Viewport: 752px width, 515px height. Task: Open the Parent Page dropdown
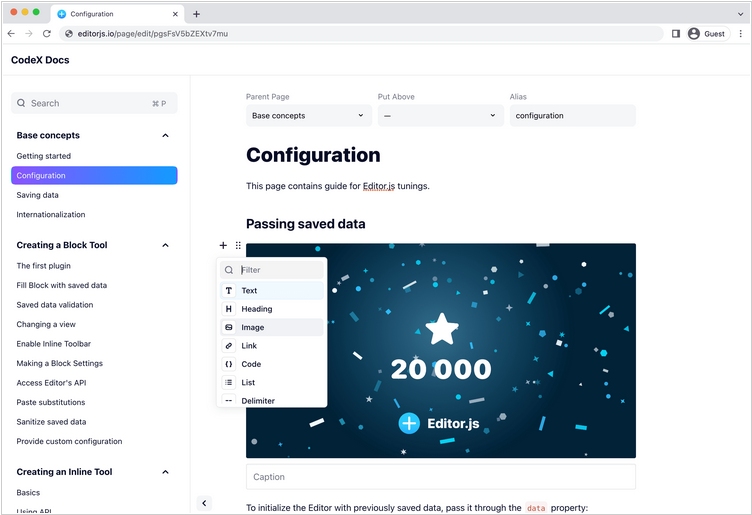tap(309, 116)
